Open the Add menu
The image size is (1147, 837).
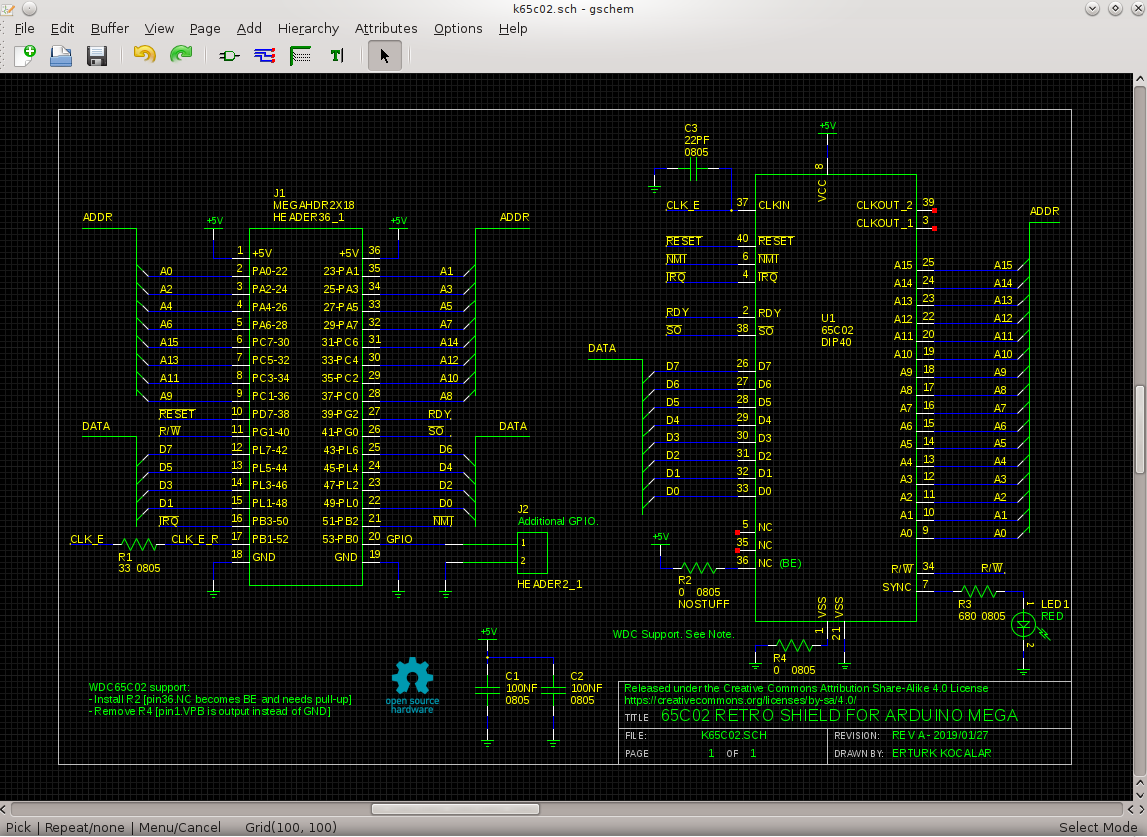tap(249, 29)
